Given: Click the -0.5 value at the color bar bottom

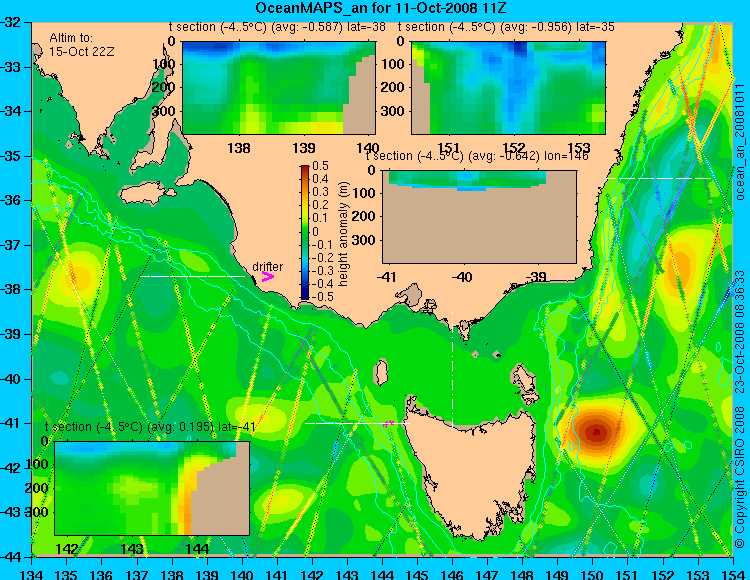Looking at the screenshot, I should (x=320, y=296).
